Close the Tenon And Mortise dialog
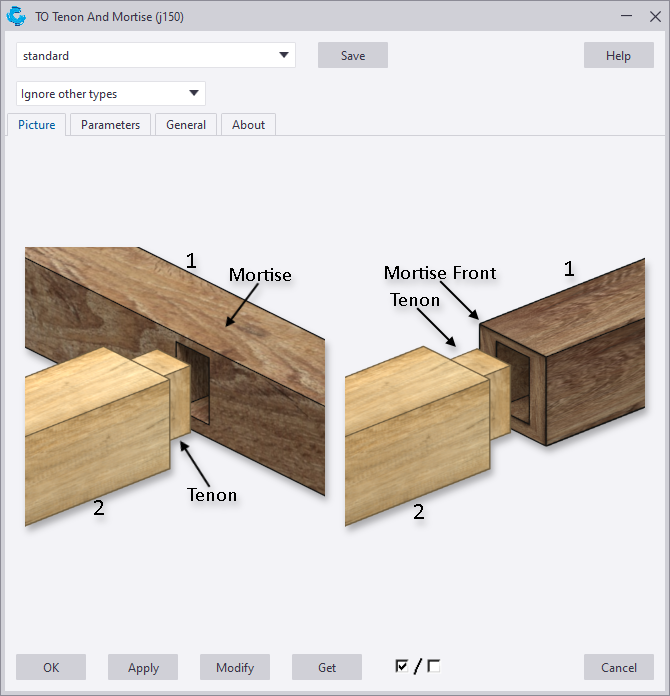 [x=655, y=16]
